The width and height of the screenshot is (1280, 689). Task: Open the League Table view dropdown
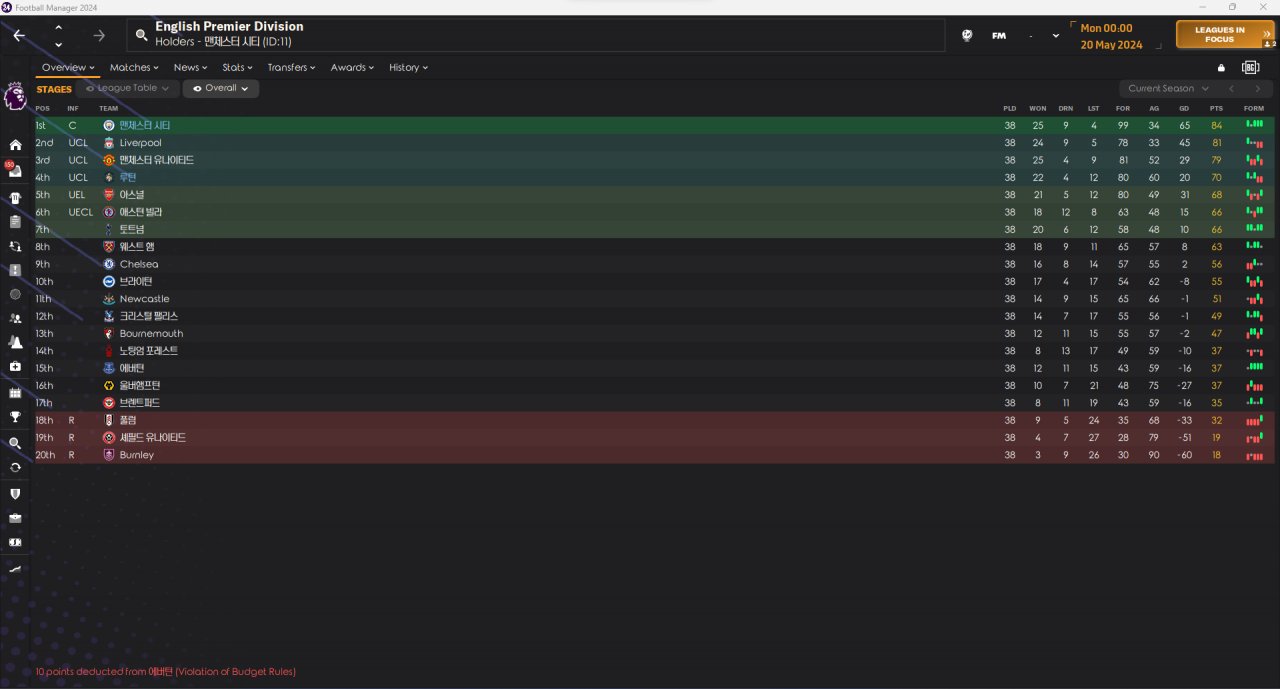tap(128, 88)
